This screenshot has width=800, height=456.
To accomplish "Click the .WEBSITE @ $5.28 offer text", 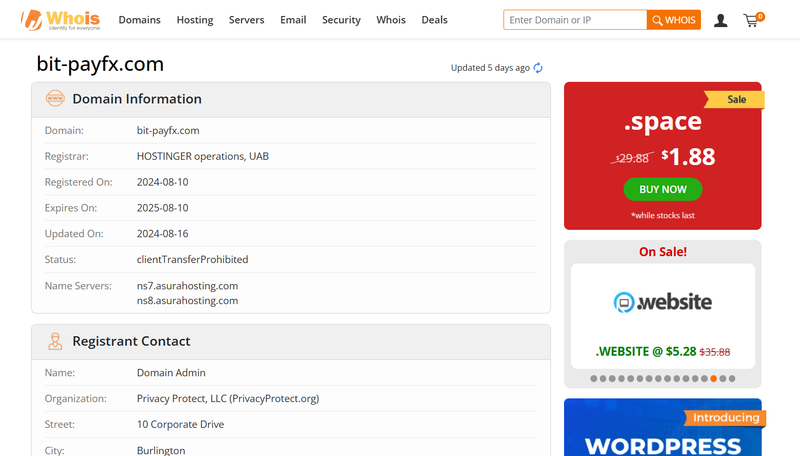I will click(663, 351).
